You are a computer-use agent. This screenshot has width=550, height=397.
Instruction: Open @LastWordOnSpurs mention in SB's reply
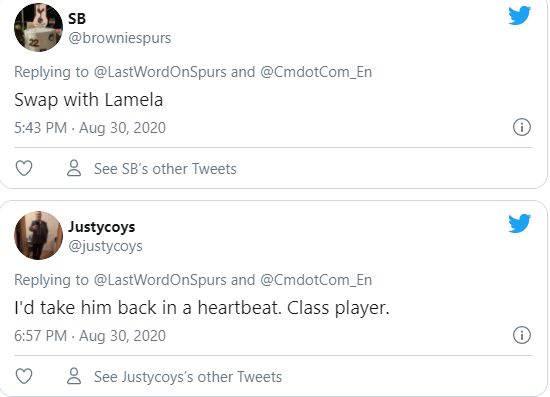(x=160, y=72)
